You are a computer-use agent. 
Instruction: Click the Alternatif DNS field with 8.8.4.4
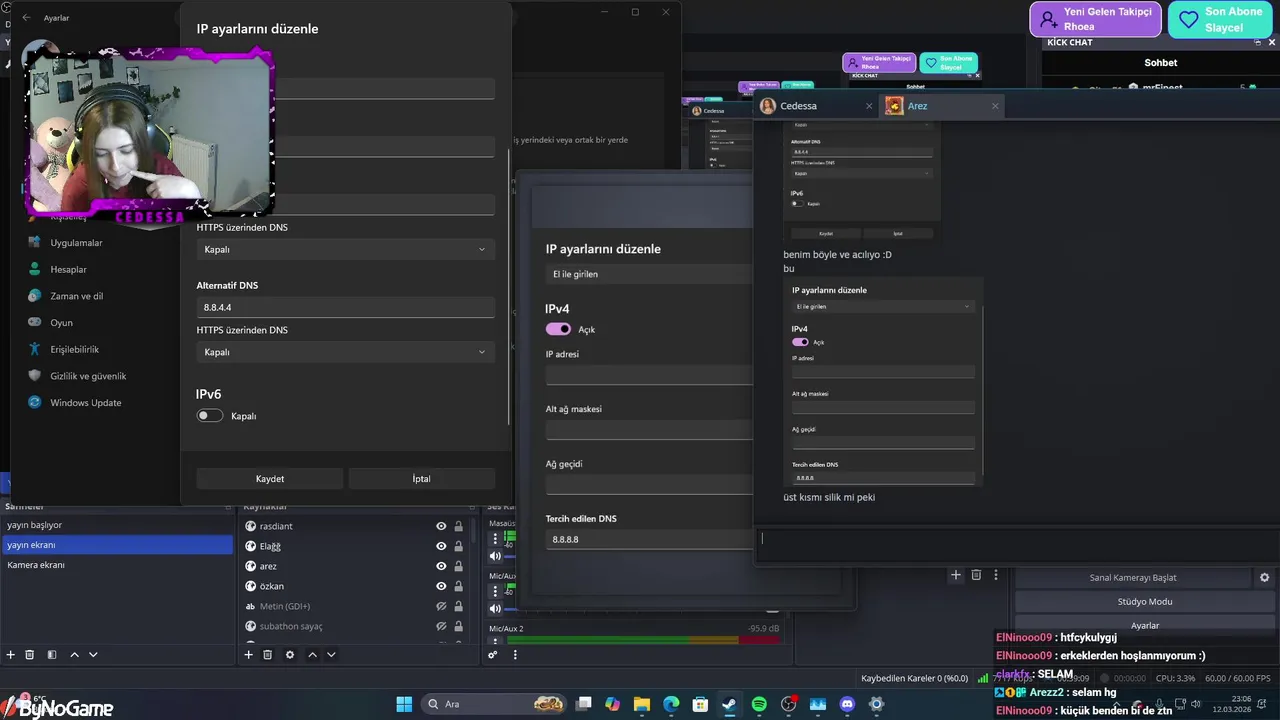click(x=345, y=307)
